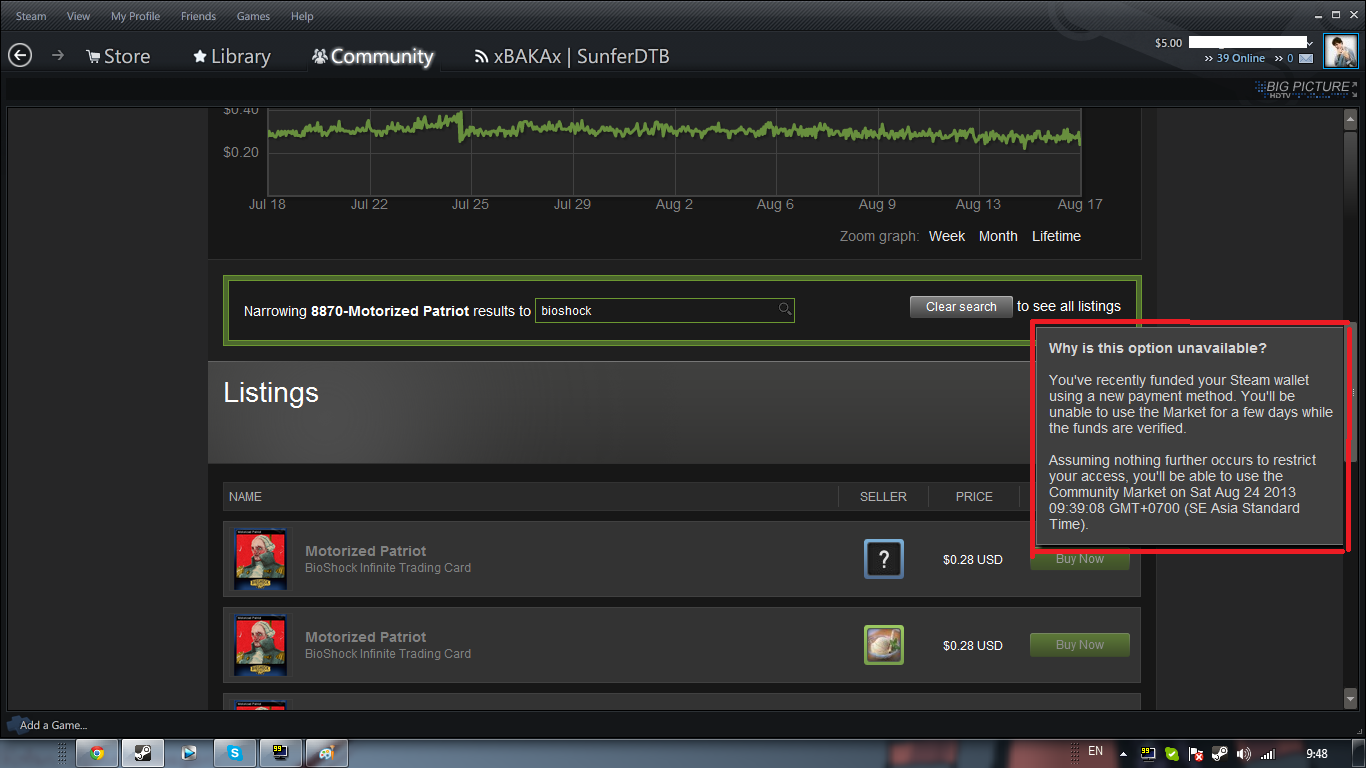This screenshot has width=1366, height=768.
Task: Go back with the left arrow button
Action: point(20,56)
